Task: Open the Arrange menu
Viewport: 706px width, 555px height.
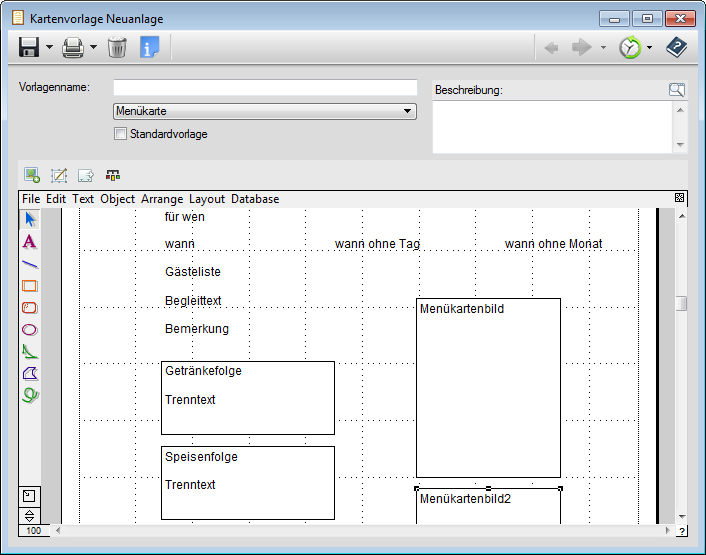Action: (x=162, y=199)
